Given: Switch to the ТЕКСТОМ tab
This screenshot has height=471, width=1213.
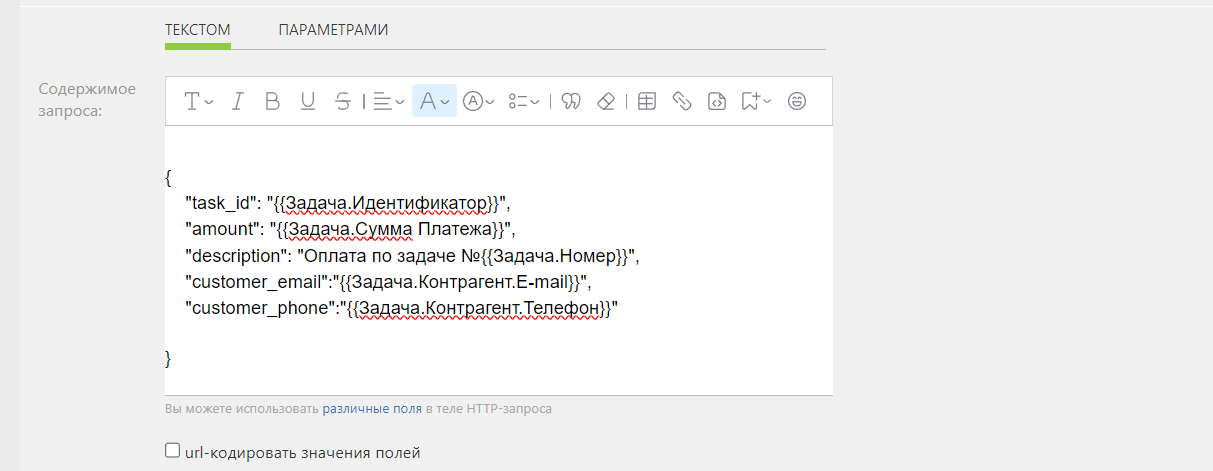Looking at the screenshot, I should click(x=198, y=30).
